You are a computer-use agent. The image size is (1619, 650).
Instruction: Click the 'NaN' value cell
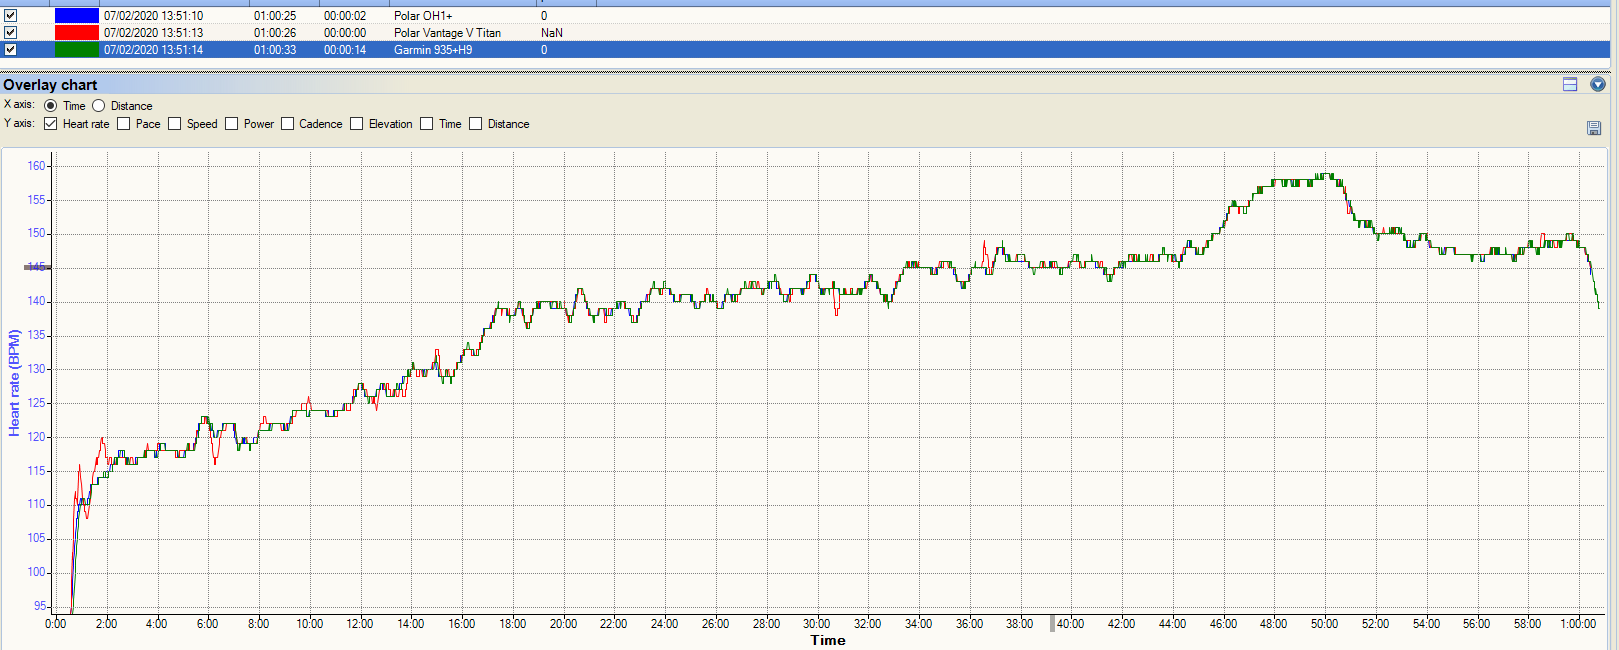[552, 33]
